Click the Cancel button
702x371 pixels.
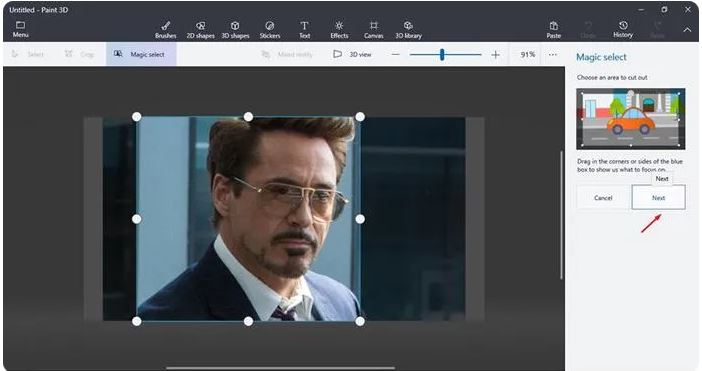(x=603, y=197)
